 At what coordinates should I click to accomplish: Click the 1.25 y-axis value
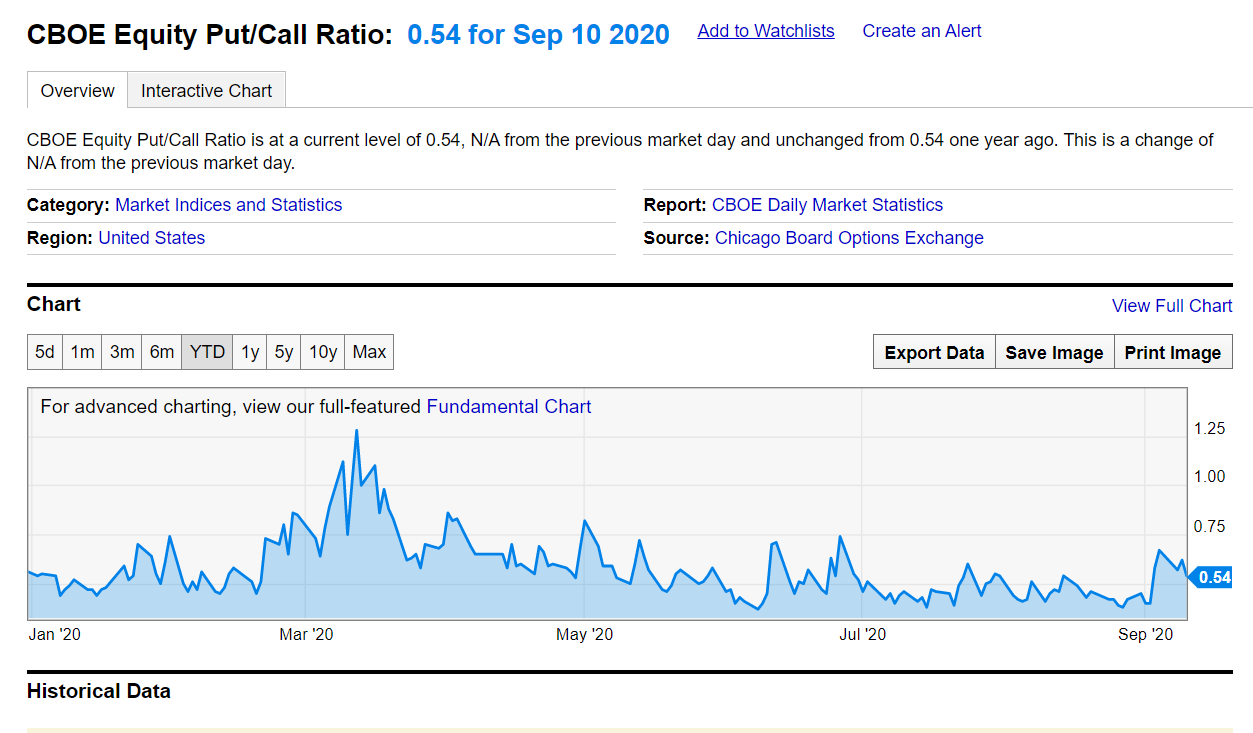point(1210,429)
